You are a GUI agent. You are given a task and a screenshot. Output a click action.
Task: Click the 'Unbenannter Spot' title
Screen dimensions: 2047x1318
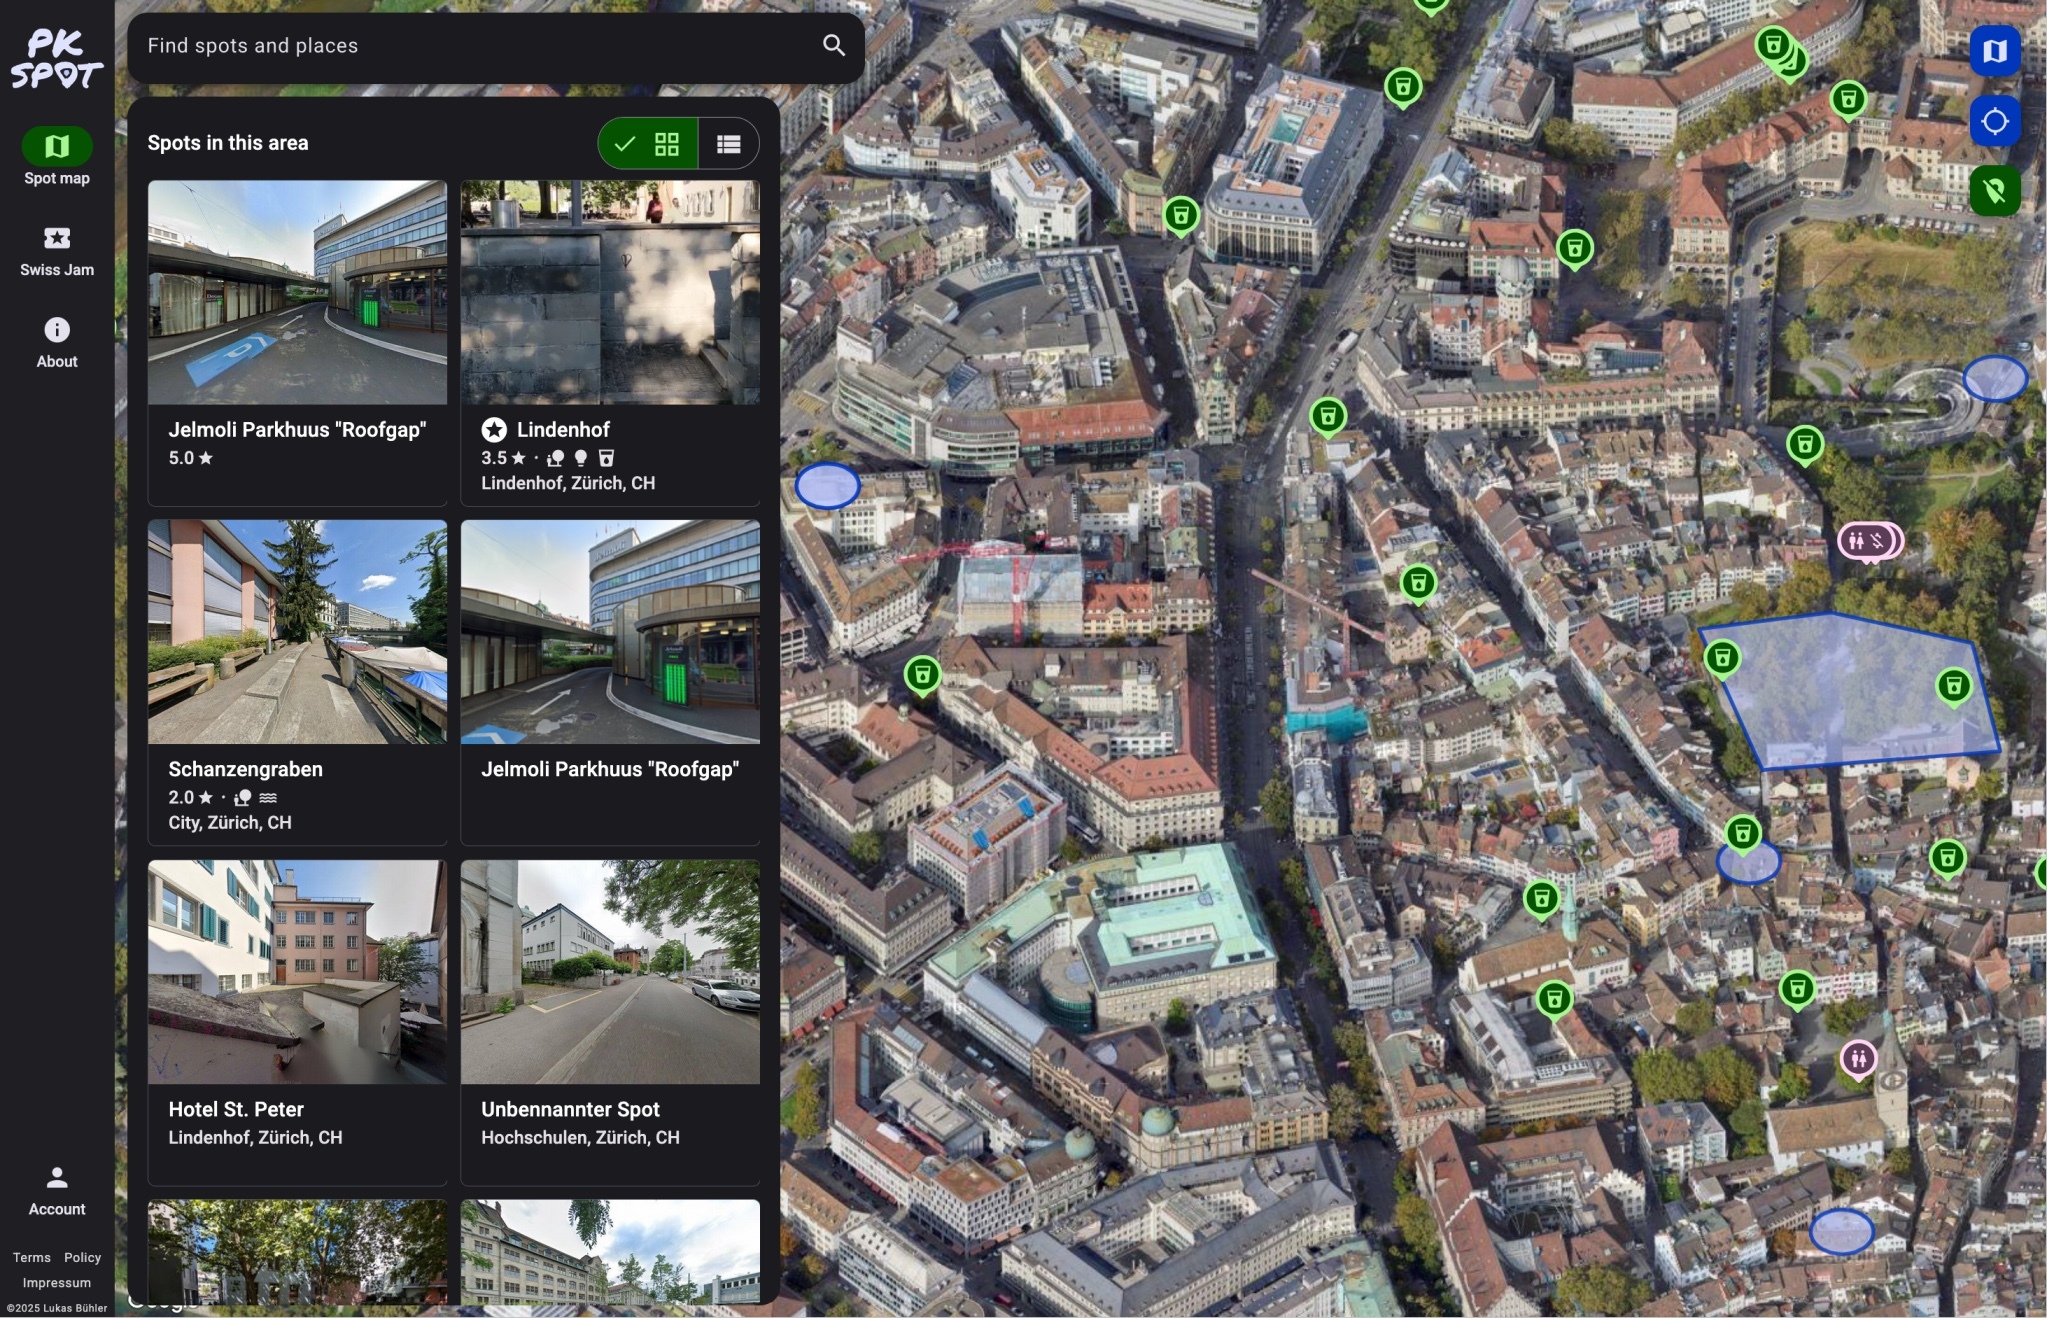point(570,1109)
